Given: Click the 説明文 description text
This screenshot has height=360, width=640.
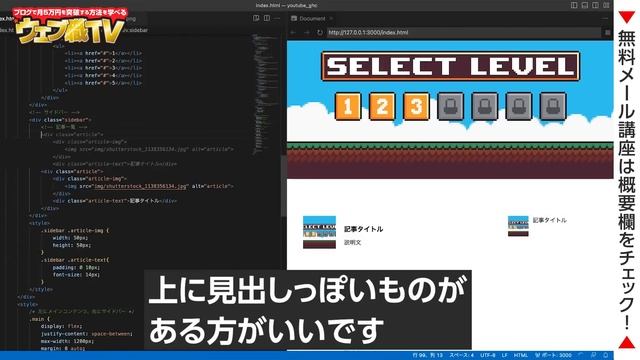Looking at the screenshot, I should [x=352, y=242].
